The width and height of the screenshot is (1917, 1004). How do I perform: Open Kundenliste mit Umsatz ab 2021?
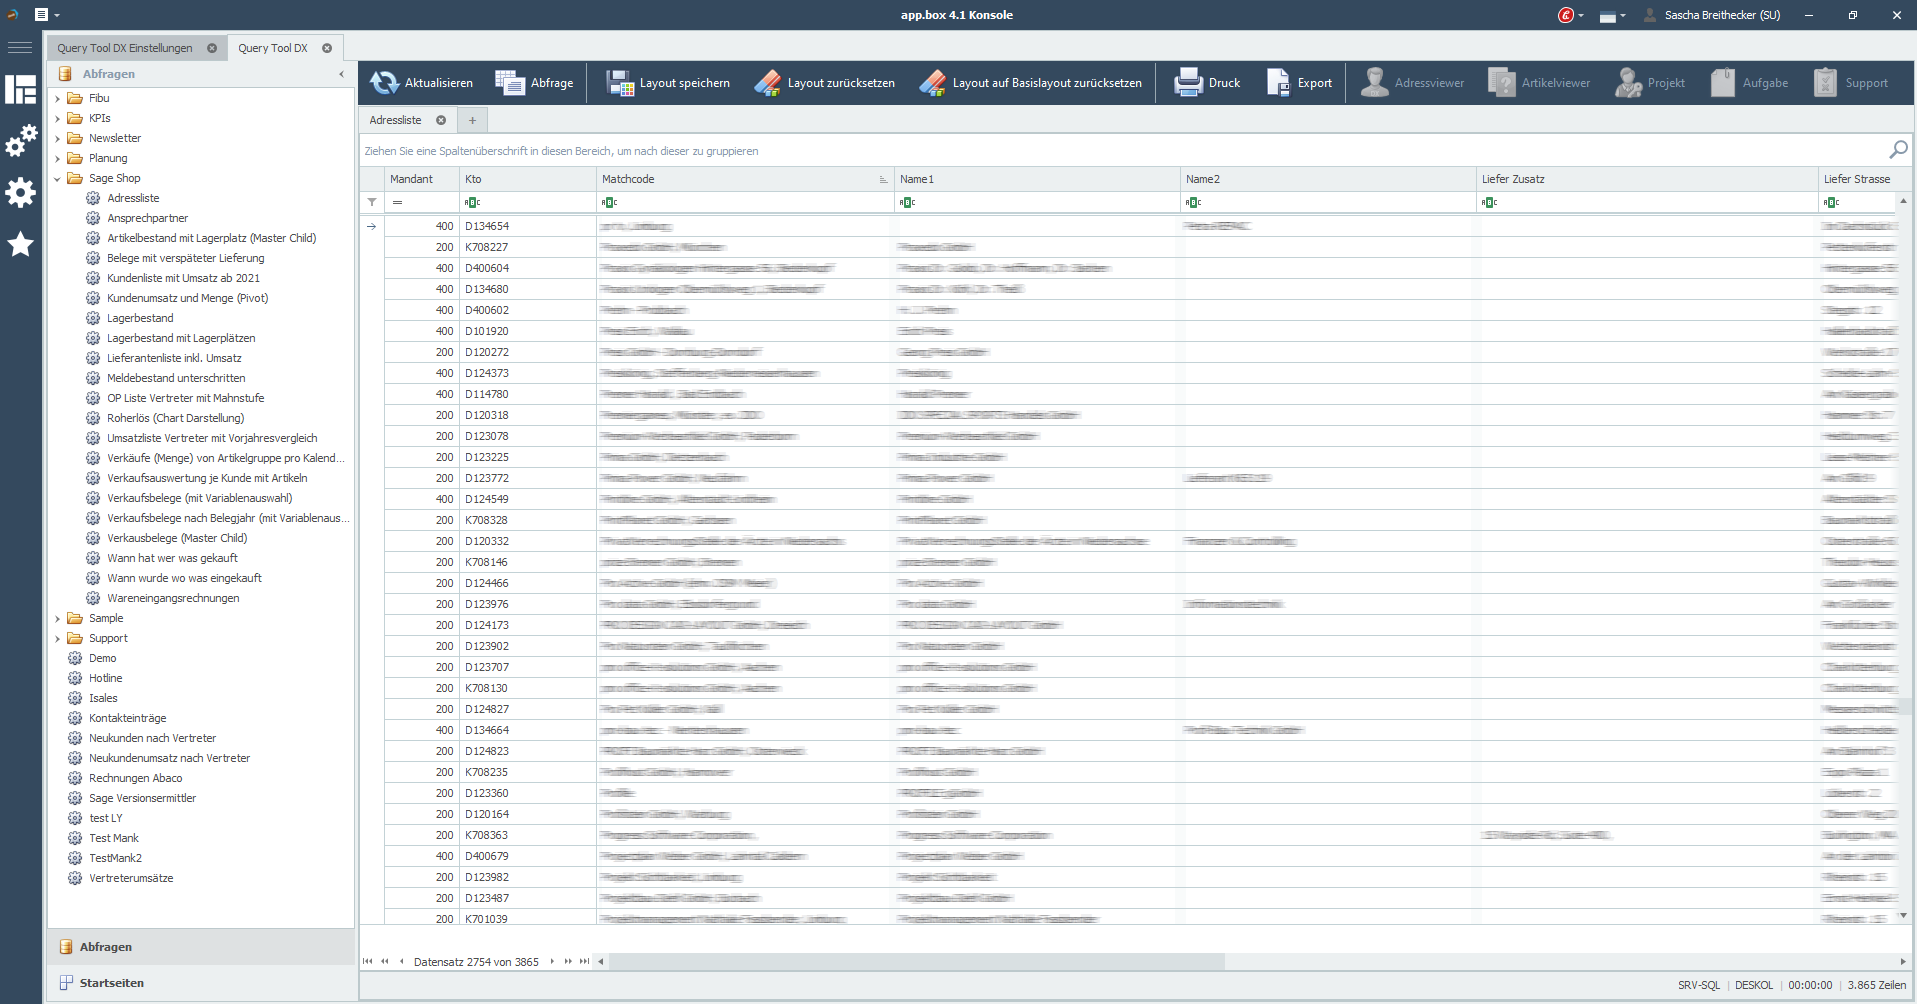tap(183, 278)
